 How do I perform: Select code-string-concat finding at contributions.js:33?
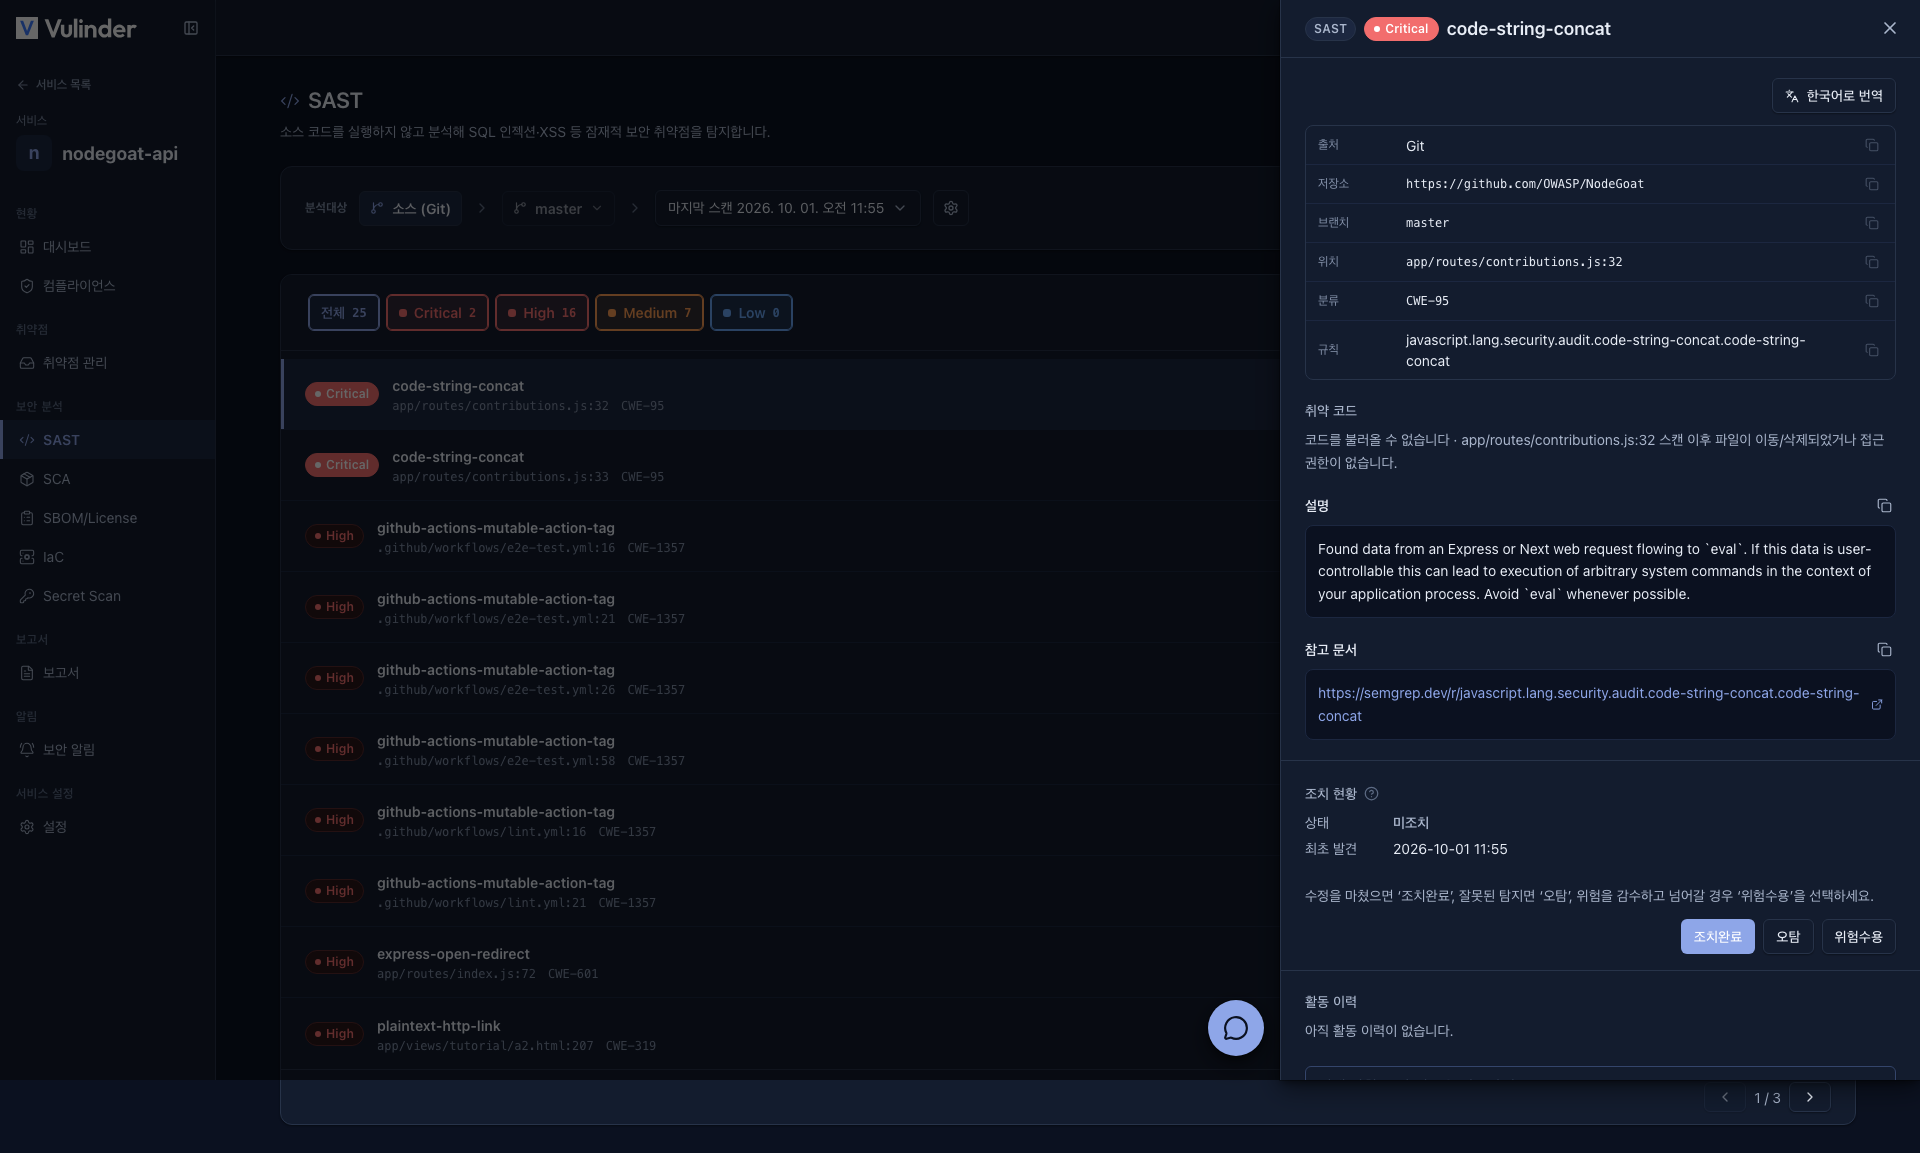(781, 466)
